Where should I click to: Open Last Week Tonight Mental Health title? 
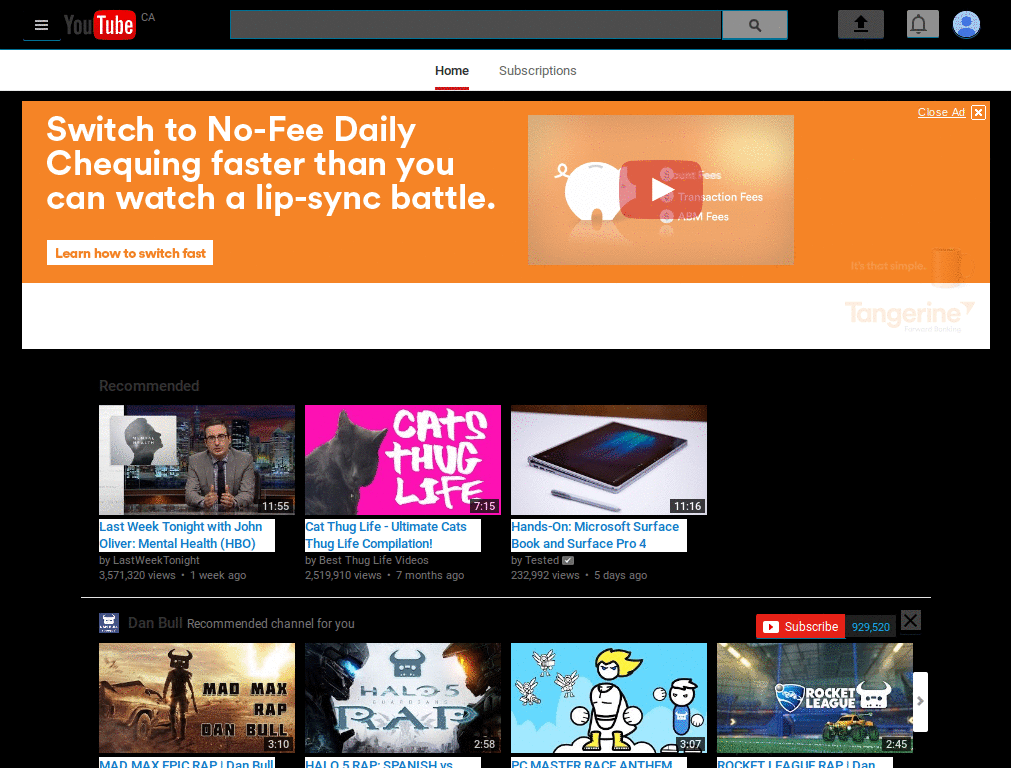tap(181, 535)
